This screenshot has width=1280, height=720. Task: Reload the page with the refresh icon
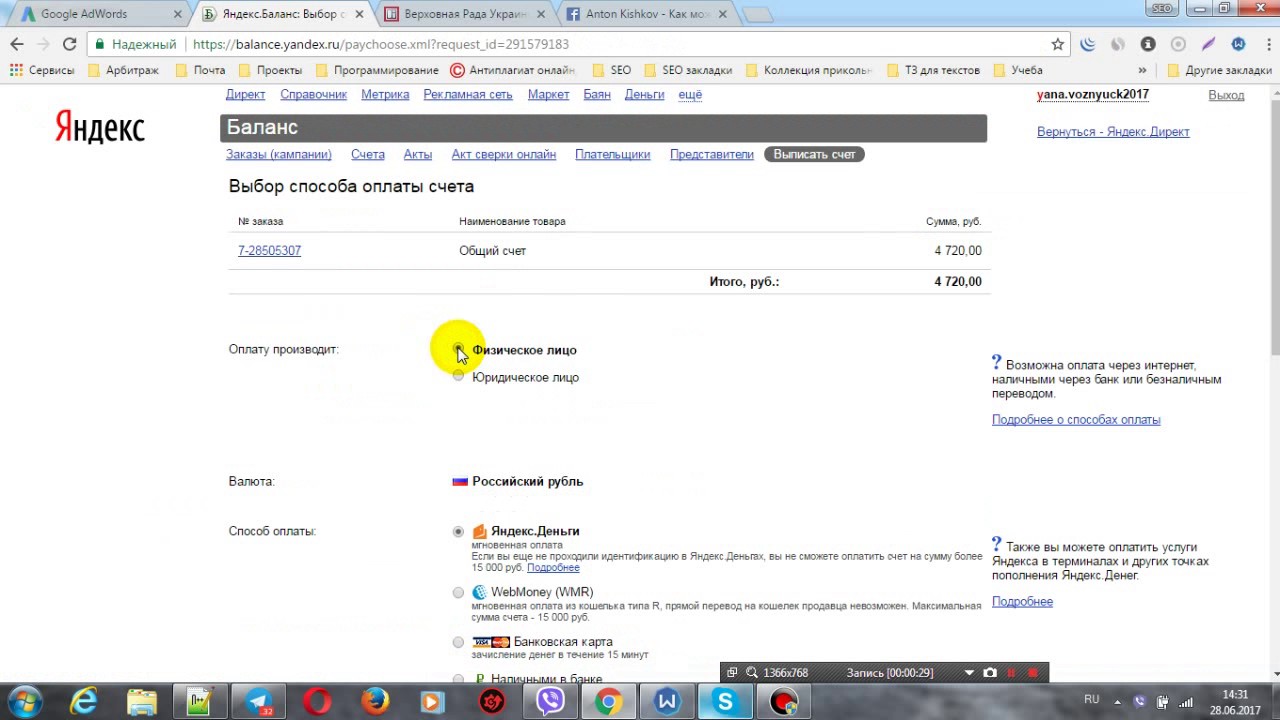69,44
